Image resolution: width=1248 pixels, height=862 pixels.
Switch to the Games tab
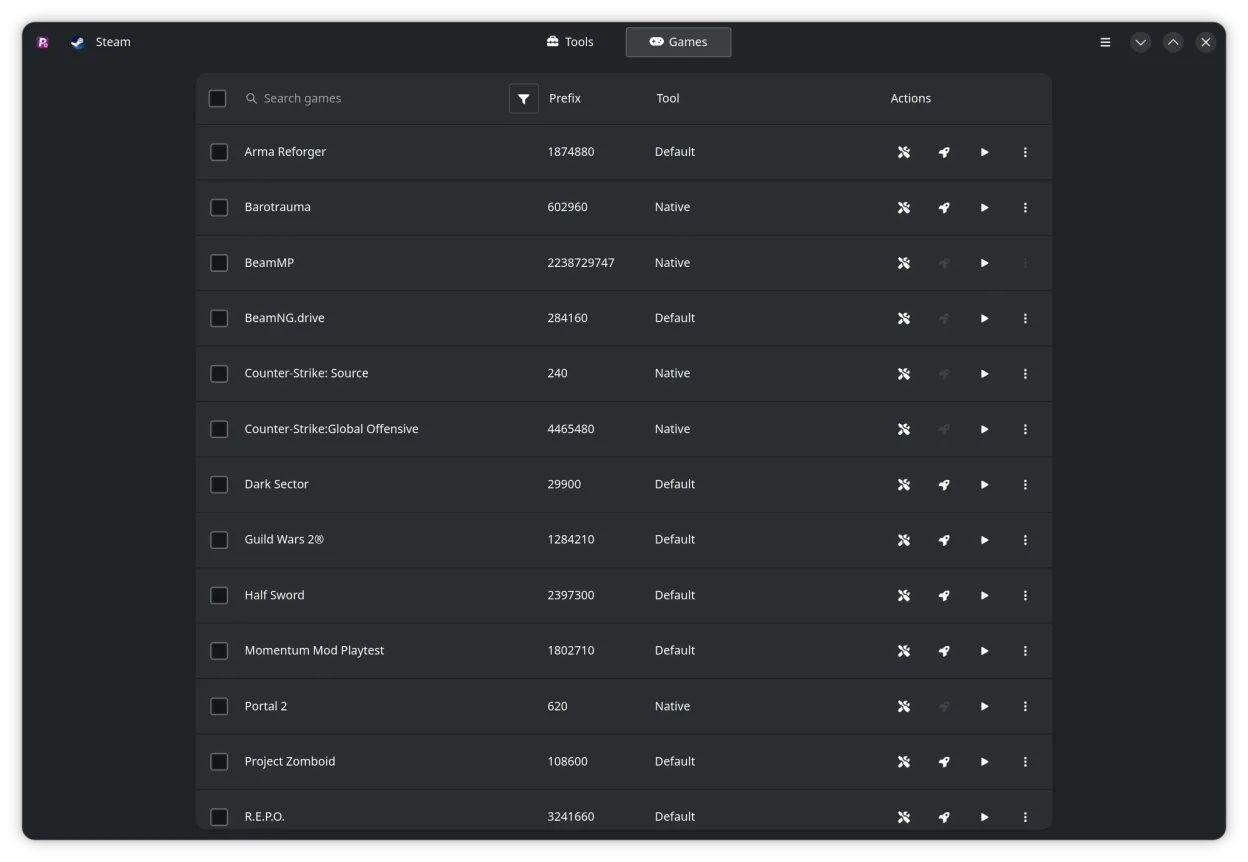click(678, 42)
